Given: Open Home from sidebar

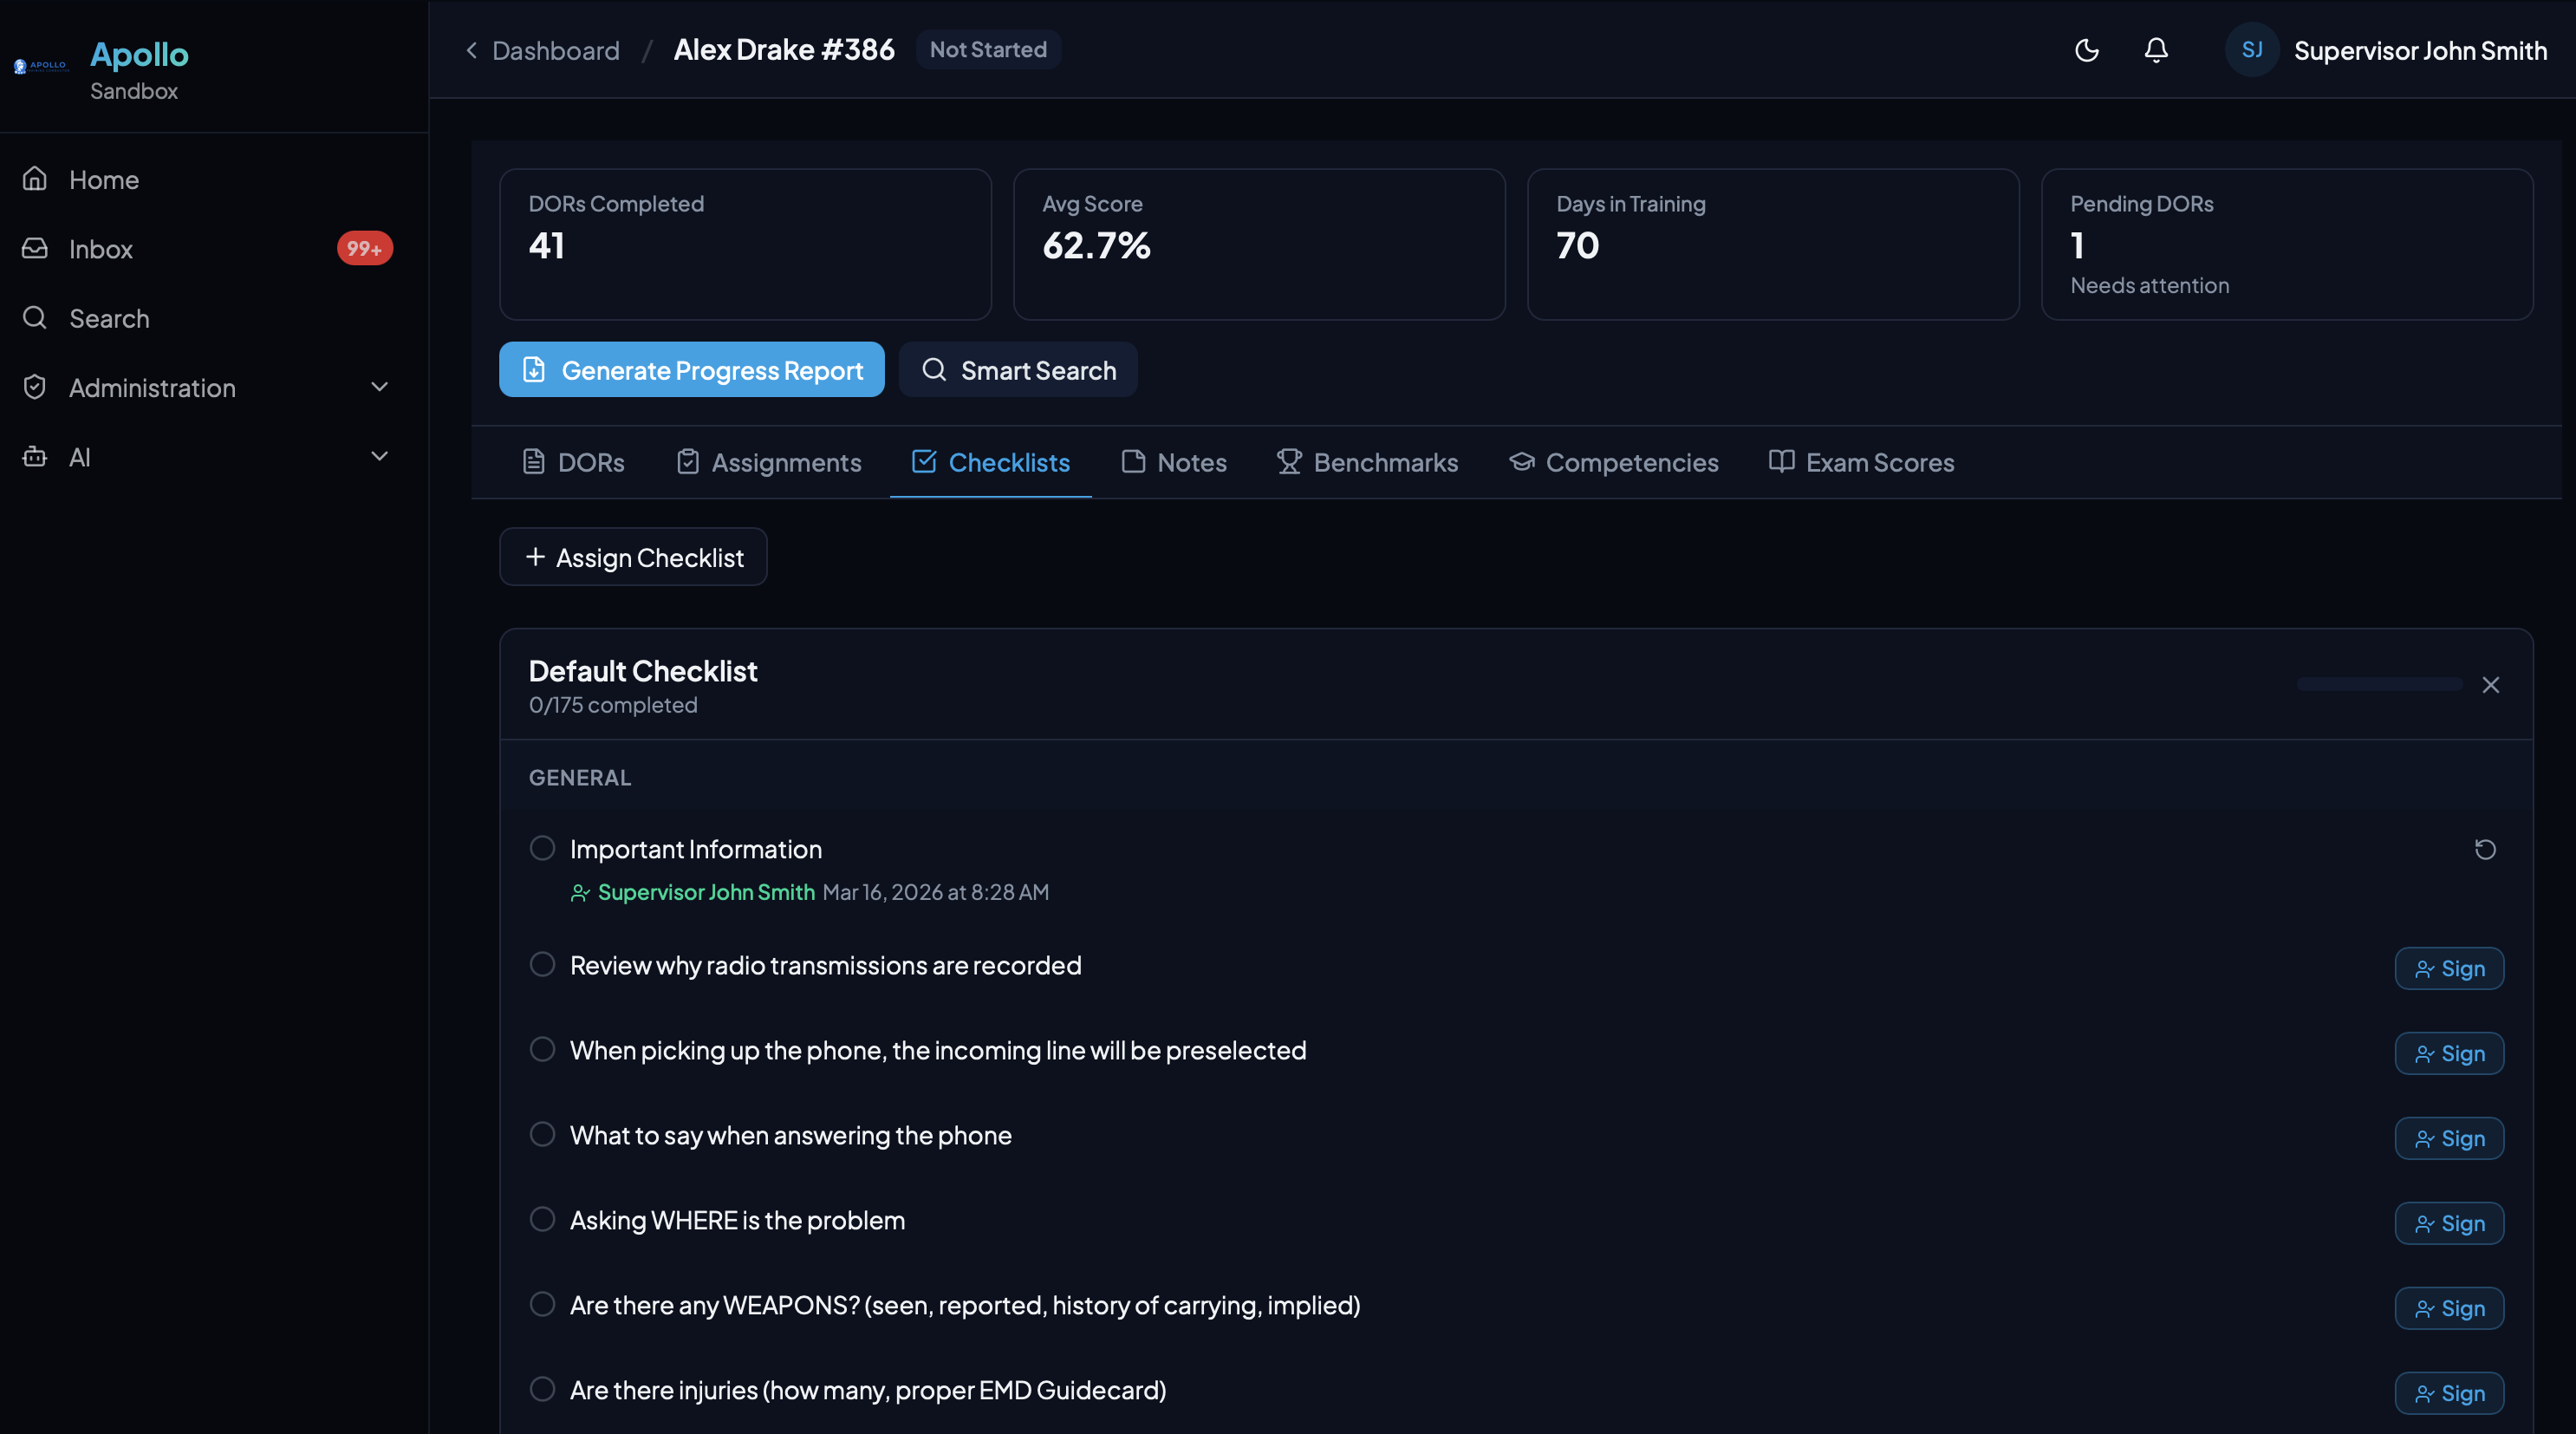Looking at the screenshot, I should pyautogui.click(x=104, y=180).
